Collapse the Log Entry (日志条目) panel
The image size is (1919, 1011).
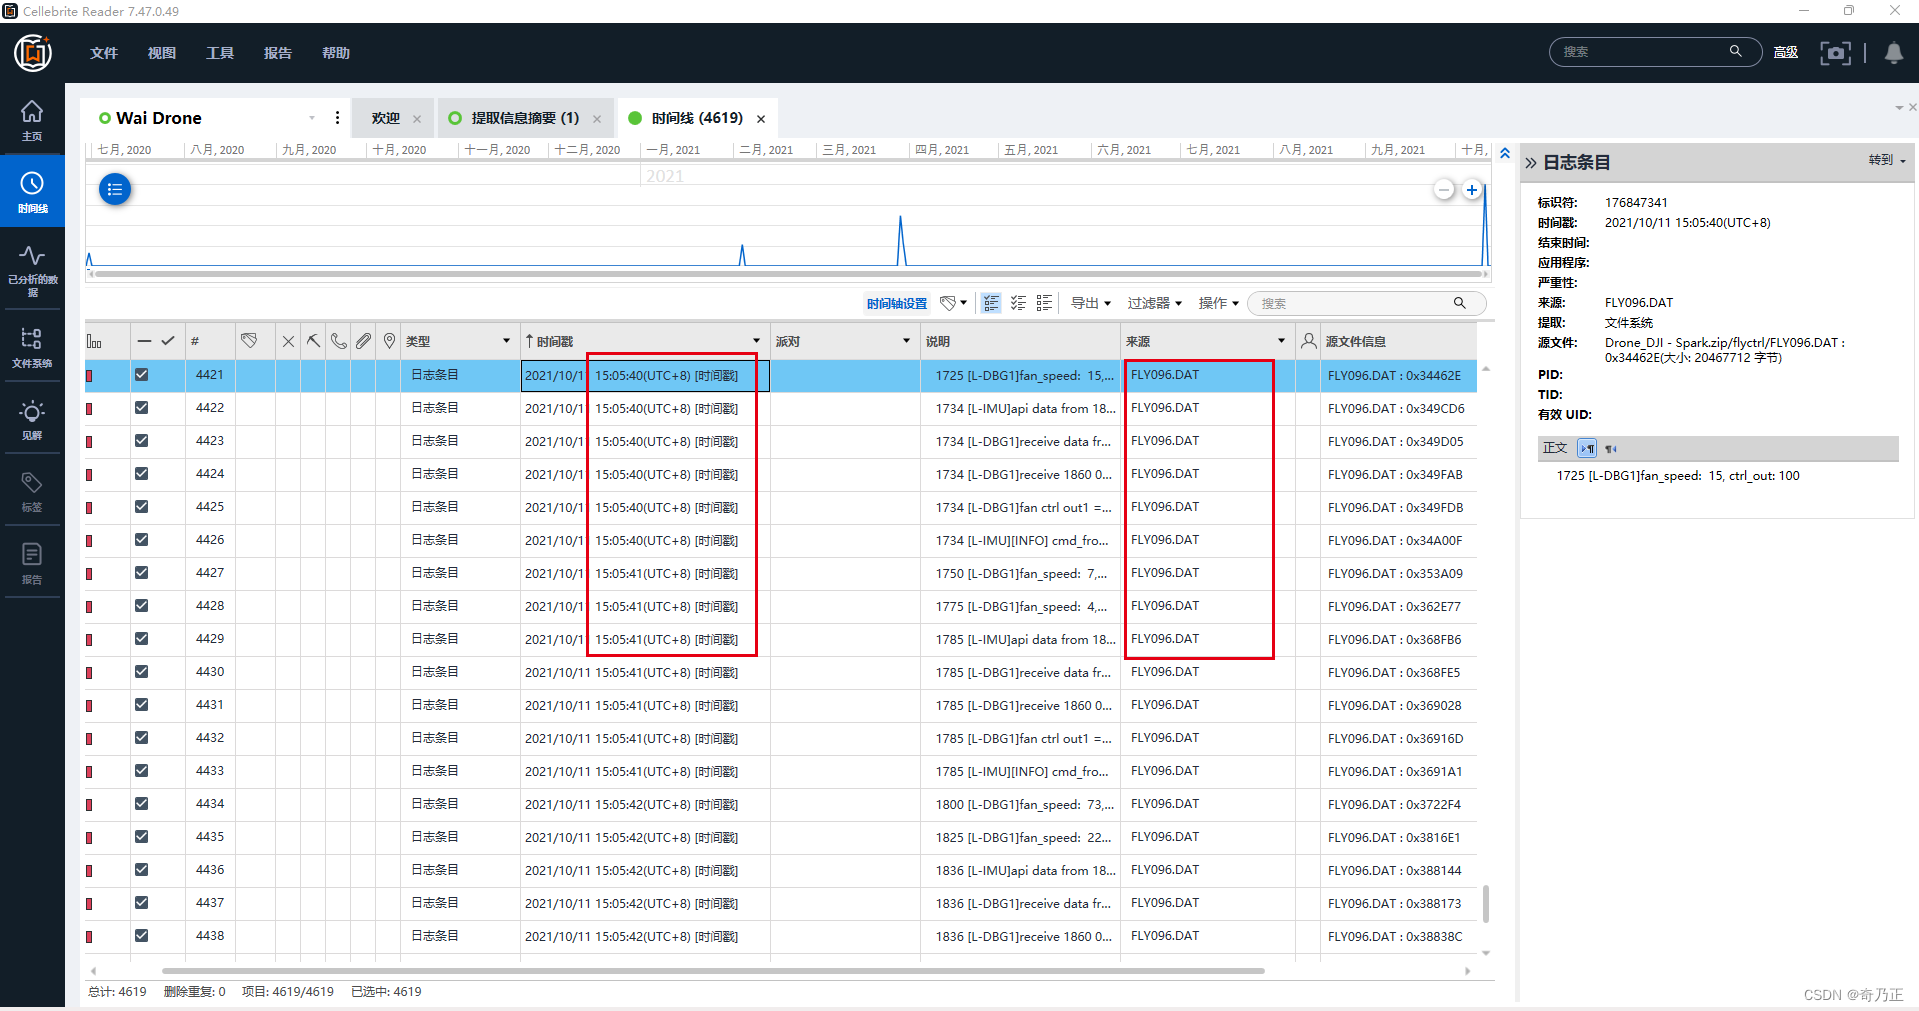pyautogui.click(x=1530, y=162)
